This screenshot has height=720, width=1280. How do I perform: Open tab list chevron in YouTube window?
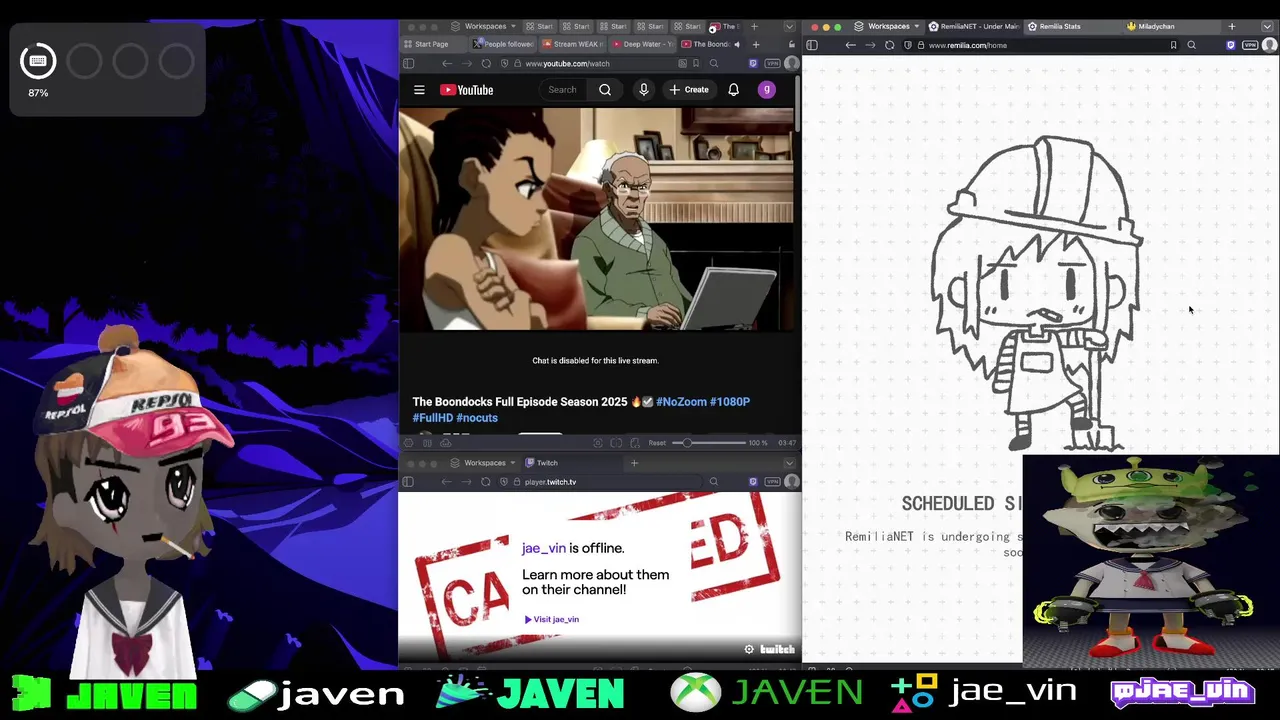click(x=789, y=26)
